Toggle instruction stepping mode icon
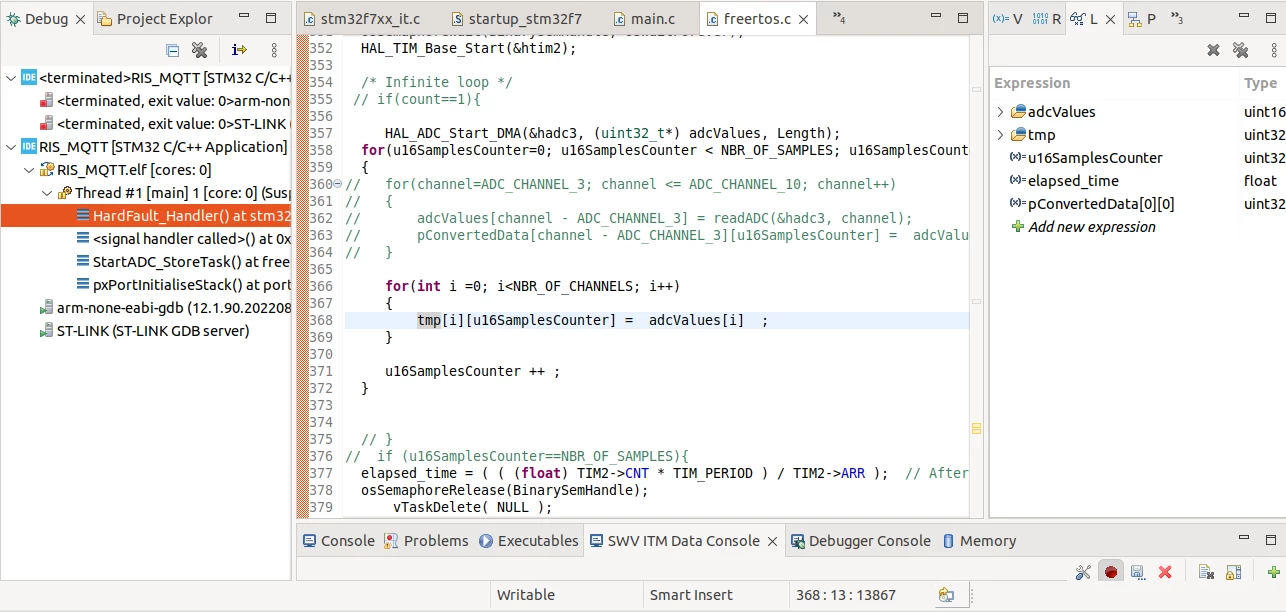The image size is (1286, 612). 239,50
